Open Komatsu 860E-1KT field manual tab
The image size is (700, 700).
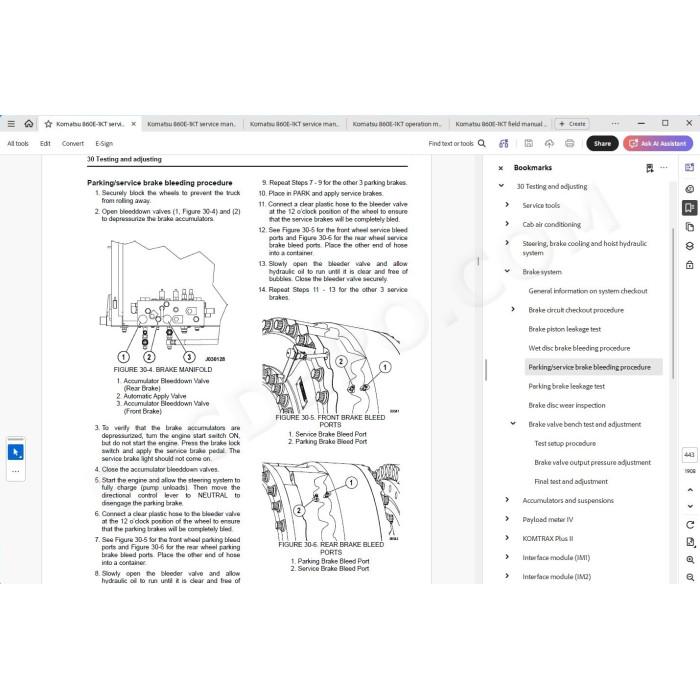(501, 124)
